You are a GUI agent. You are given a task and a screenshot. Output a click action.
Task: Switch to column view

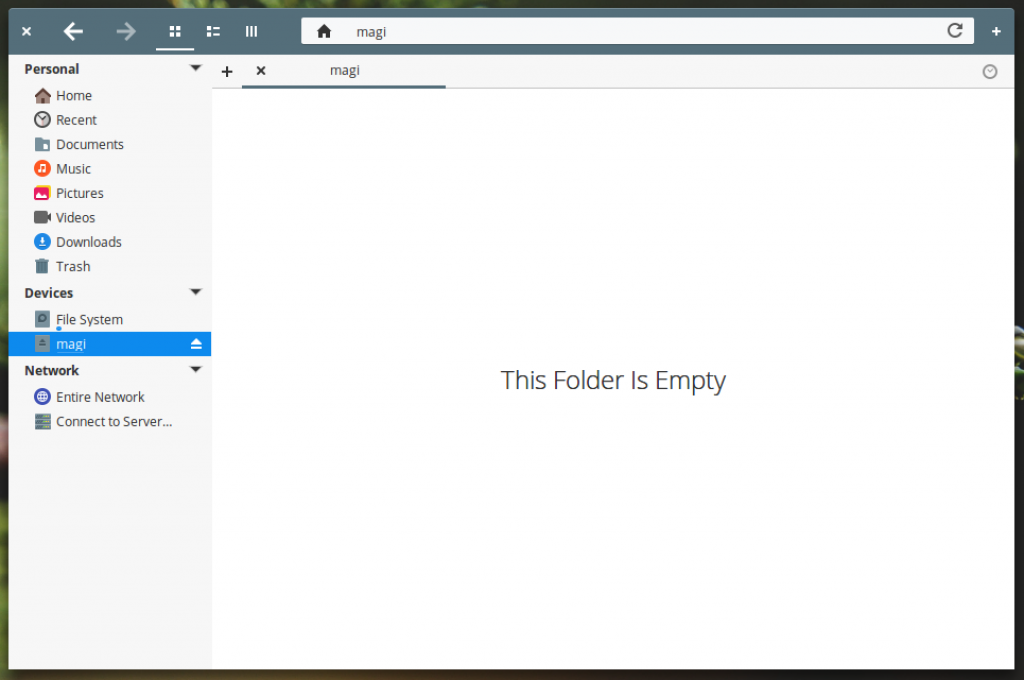click(x=251, y=31)
